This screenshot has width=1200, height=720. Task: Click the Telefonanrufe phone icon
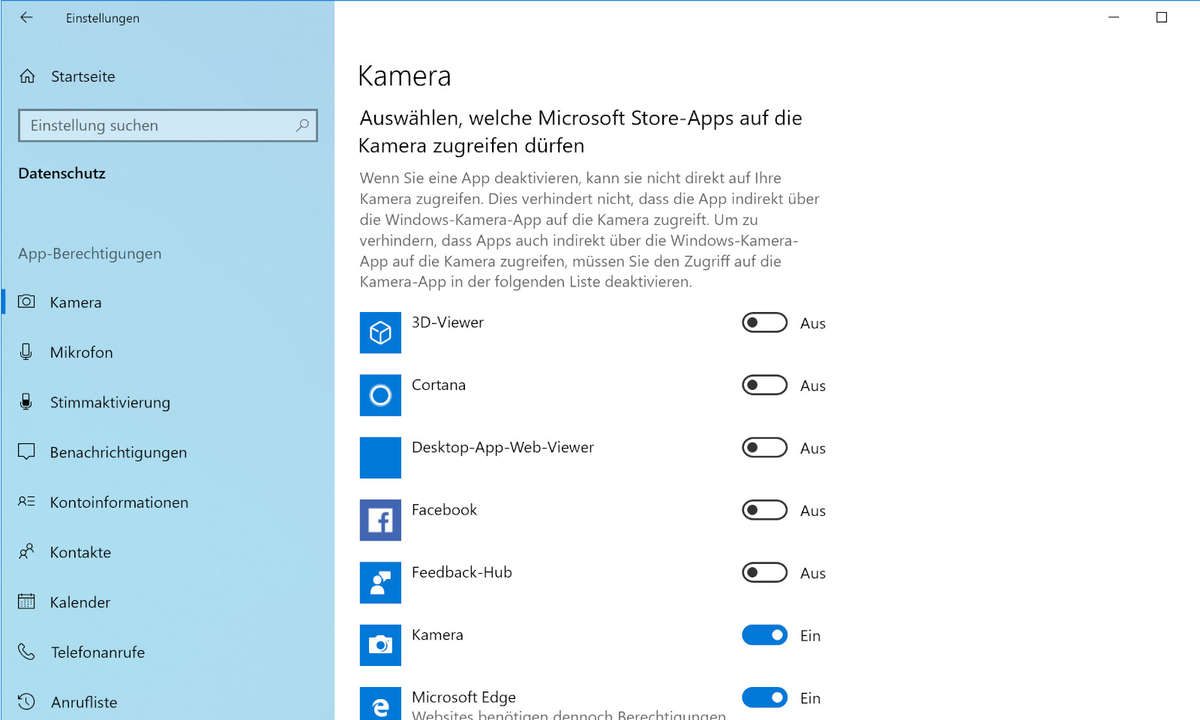point(27,652)
